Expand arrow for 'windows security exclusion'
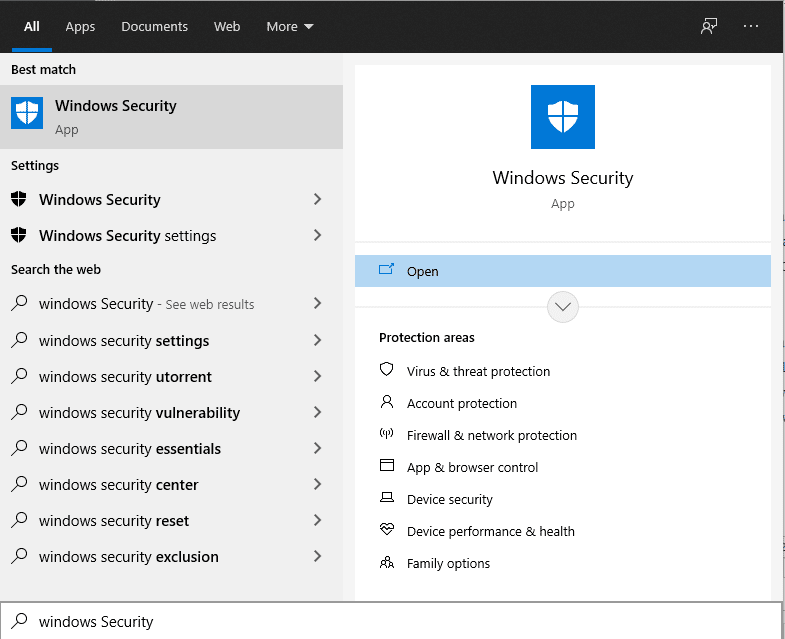 [317, 556]
